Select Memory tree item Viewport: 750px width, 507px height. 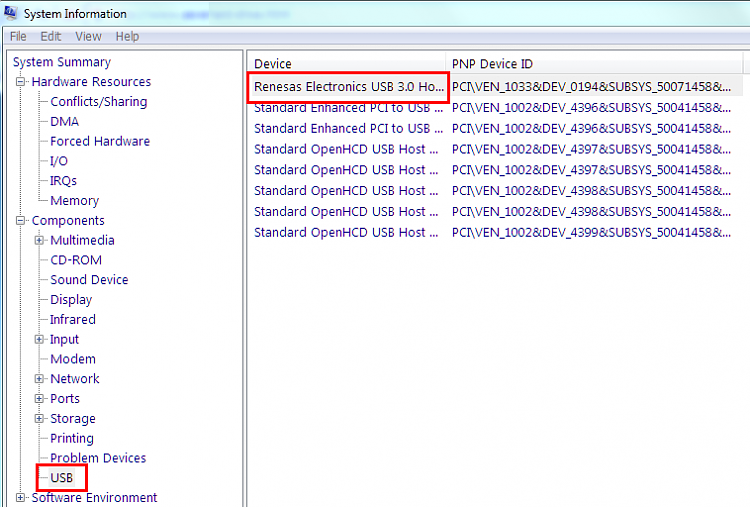[75, 201]
